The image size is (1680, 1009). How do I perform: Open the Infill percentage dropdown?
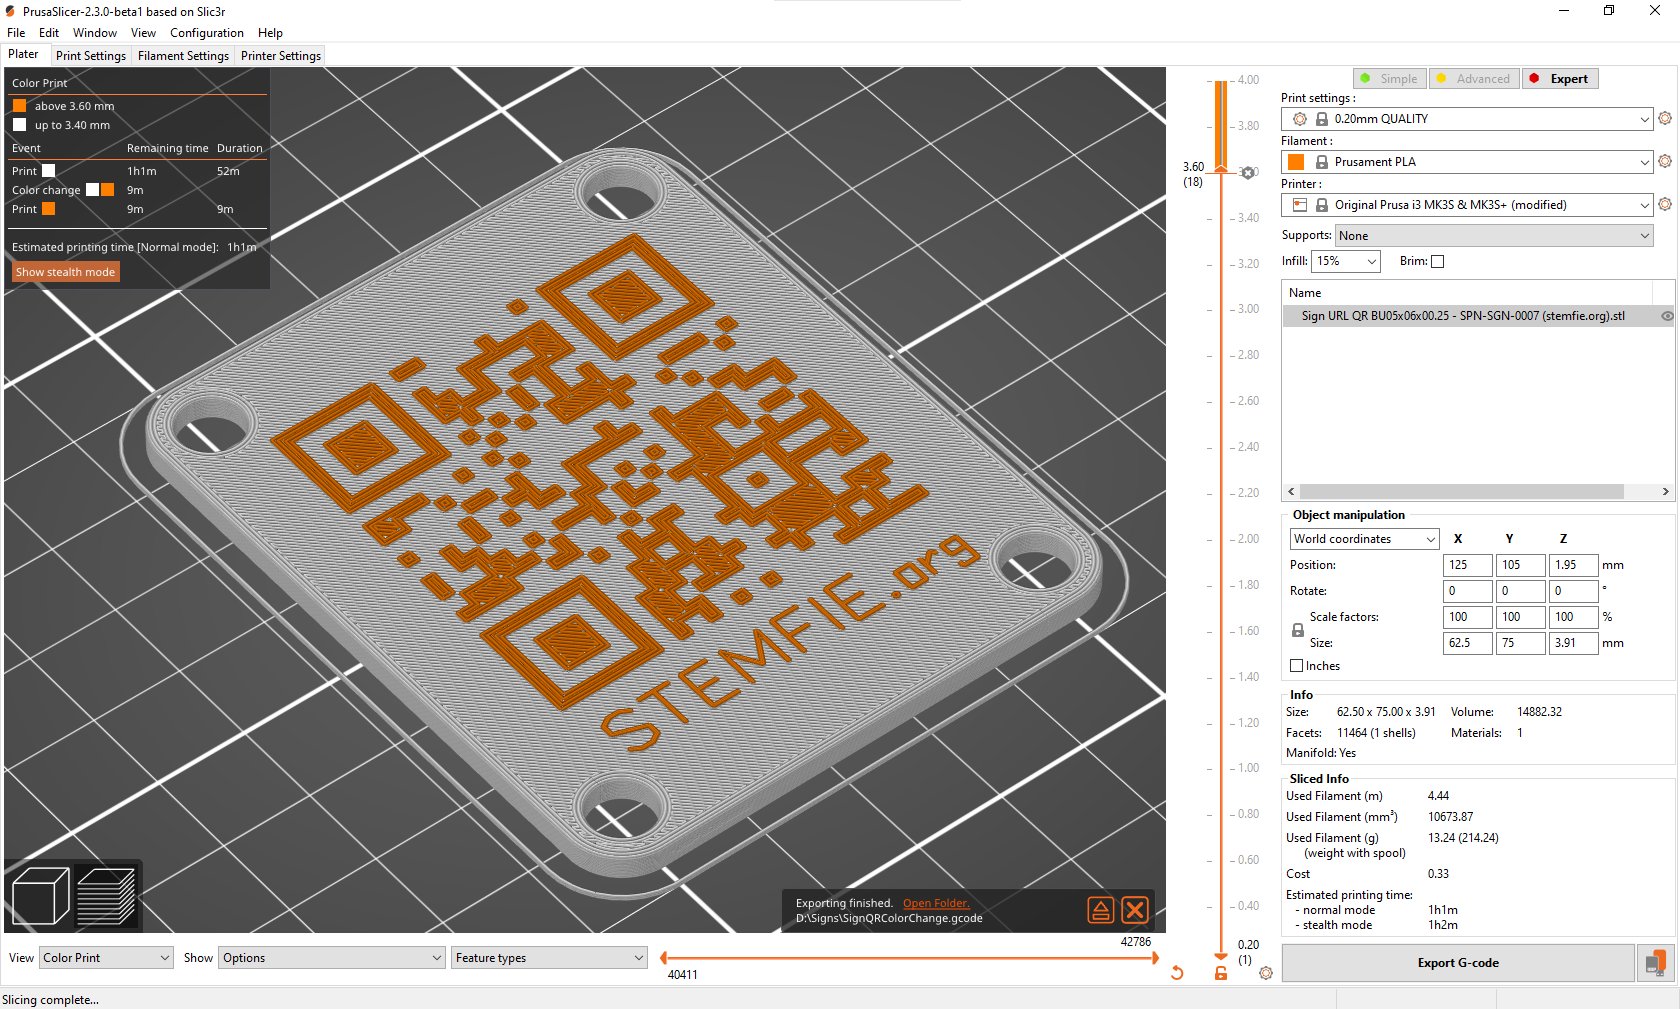(1346, 261)
